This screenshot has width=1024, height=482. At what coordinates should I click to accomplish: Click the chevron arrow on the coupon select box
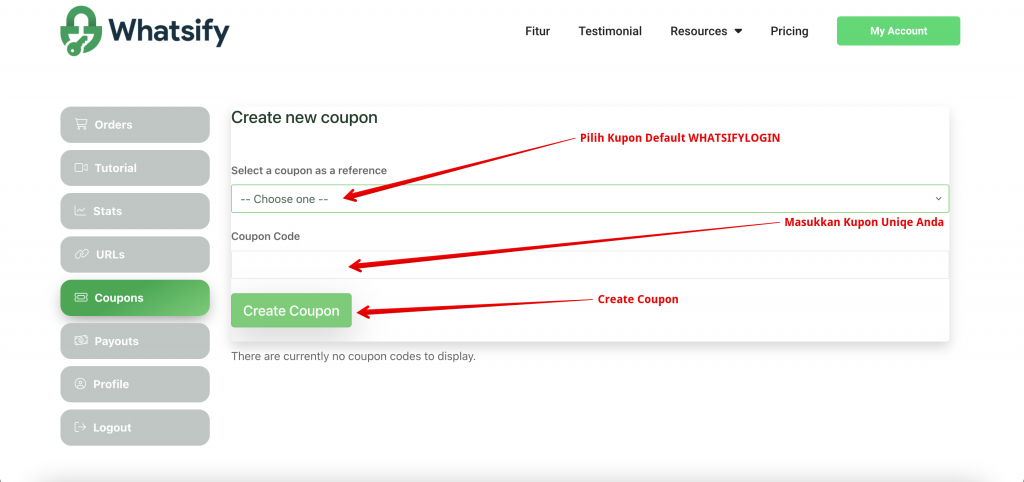(x=938, y=199)
